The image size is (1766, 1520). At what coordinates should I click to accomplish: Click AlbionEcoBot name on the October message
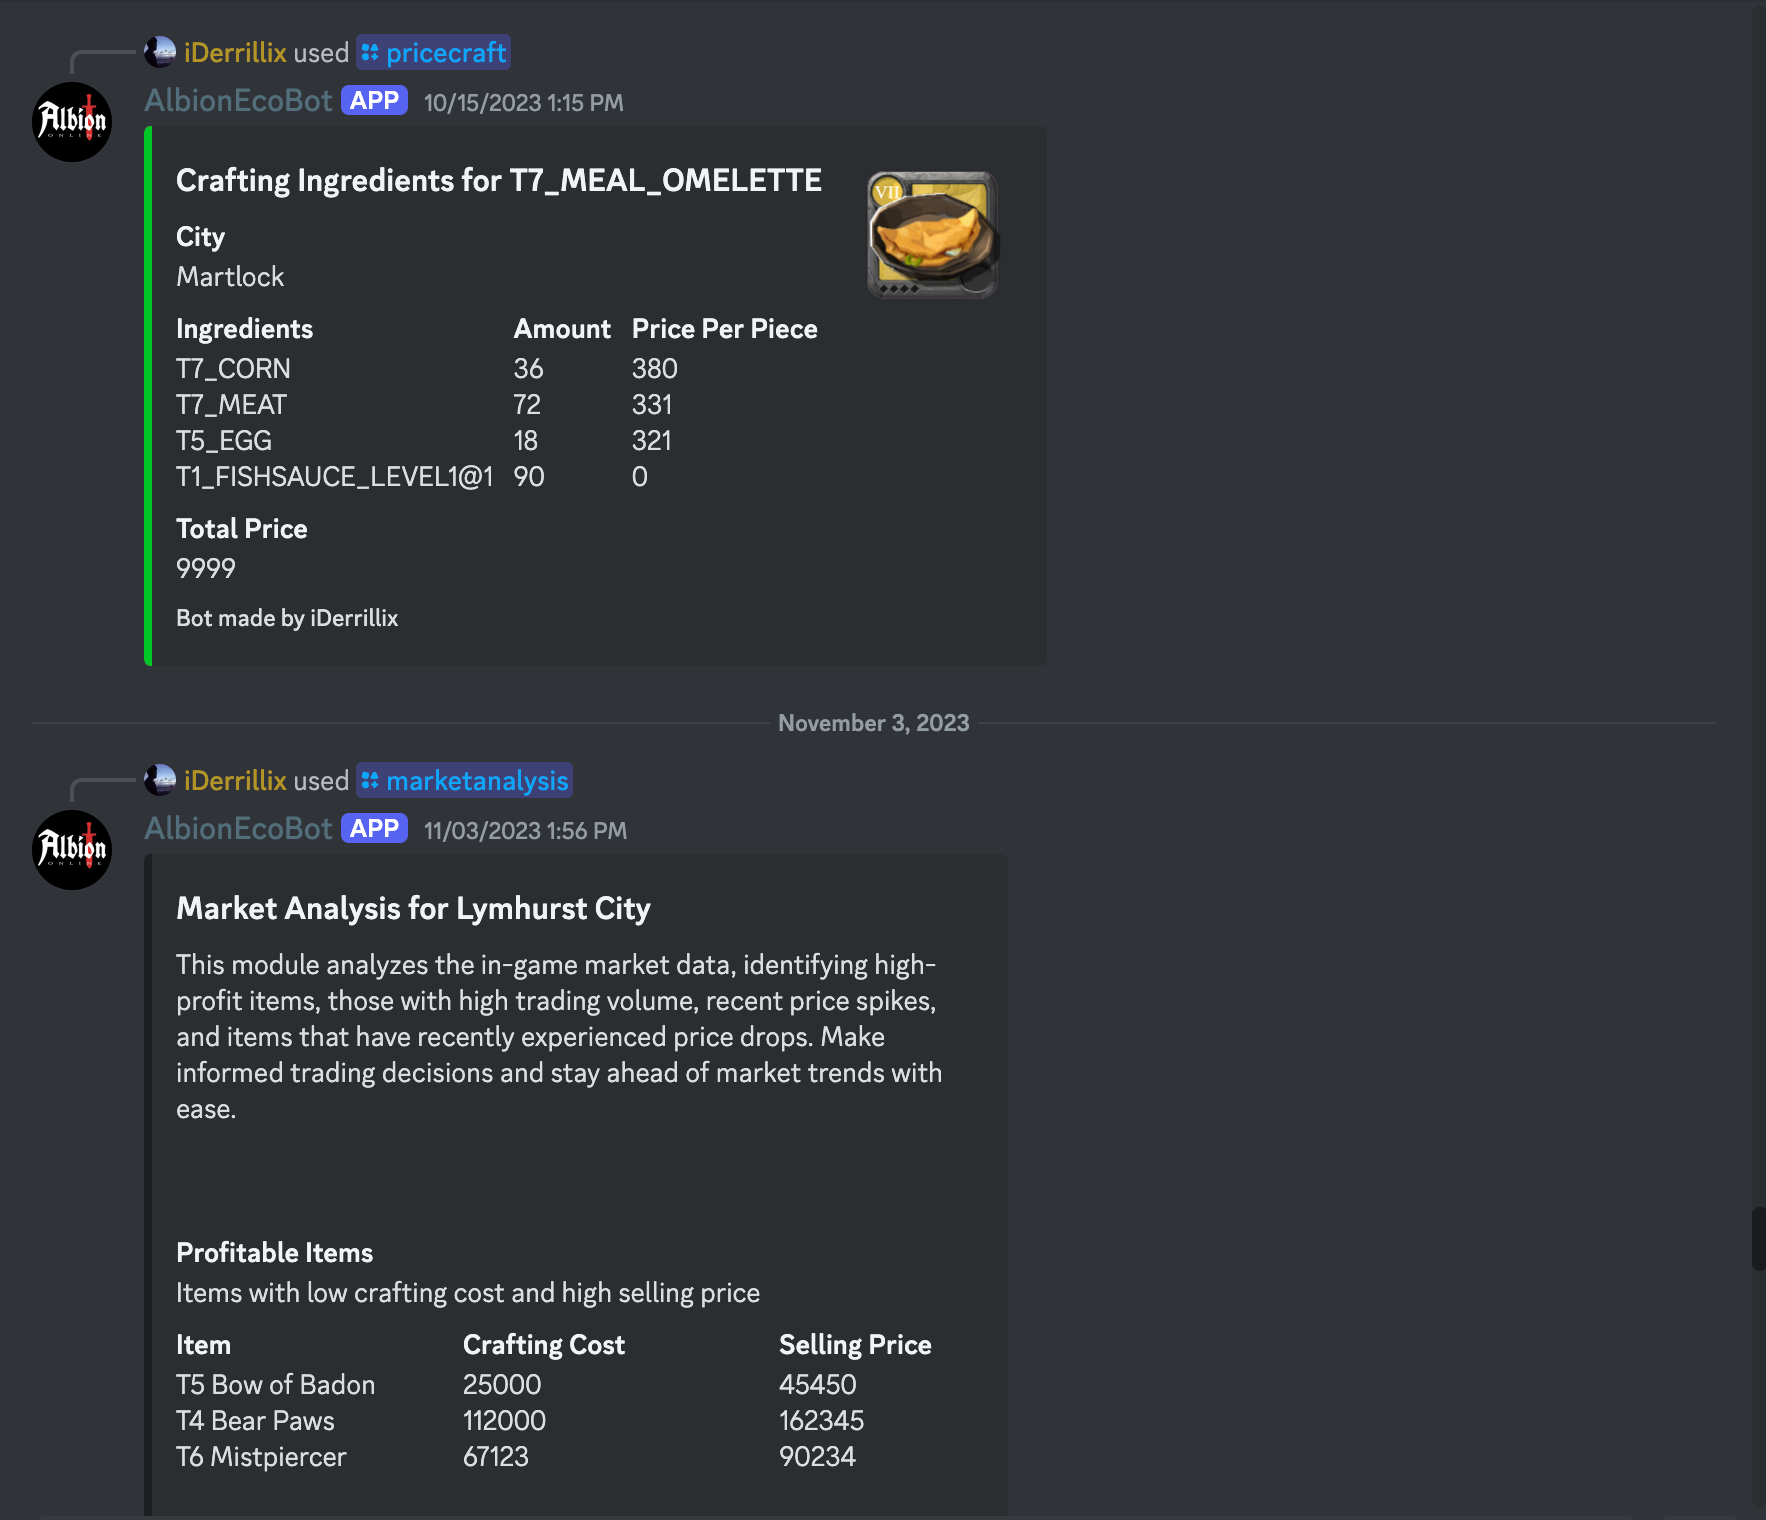tap(238, 101)
